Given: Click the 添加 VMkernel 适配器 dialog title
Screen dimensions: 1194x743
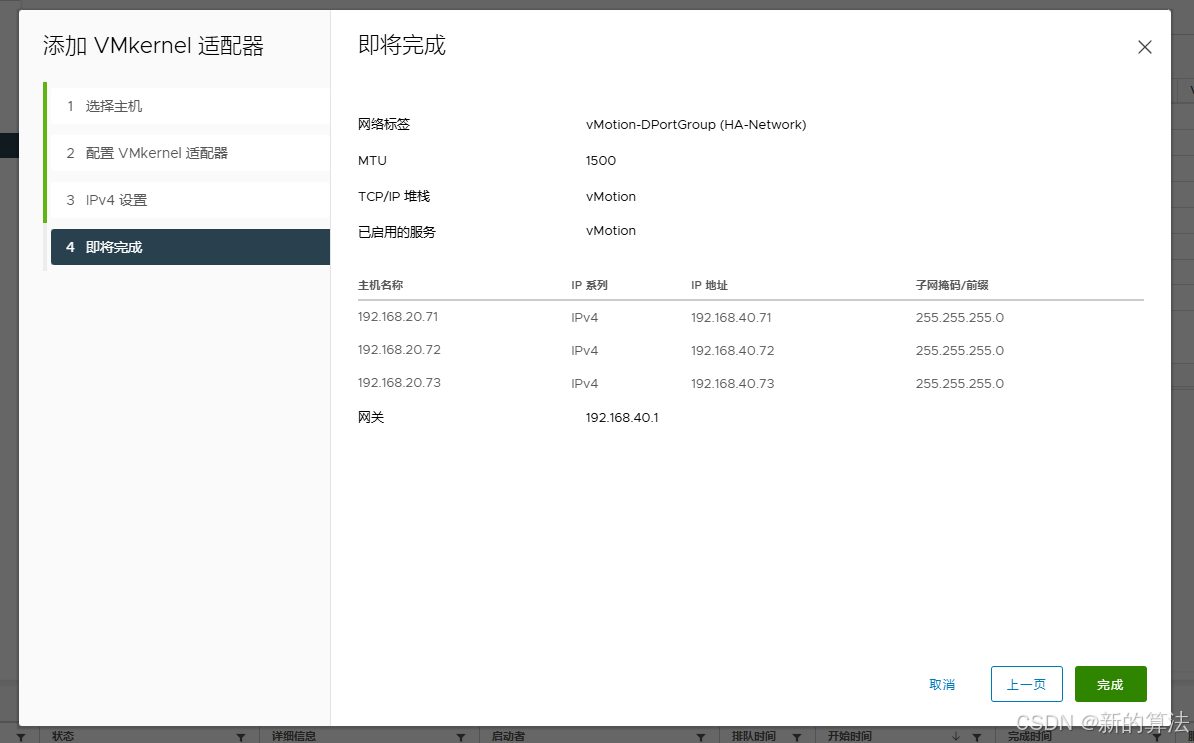Looking at the screenshot, I should 153,46.
